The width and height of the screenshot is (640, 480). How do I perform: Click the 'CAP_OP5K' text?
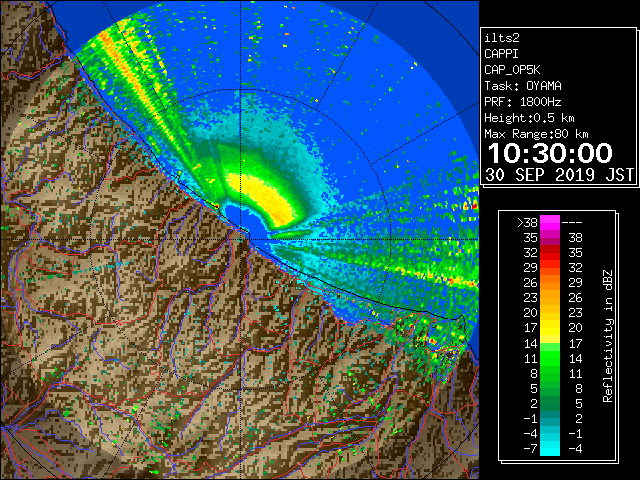click(x=512, y=70)
